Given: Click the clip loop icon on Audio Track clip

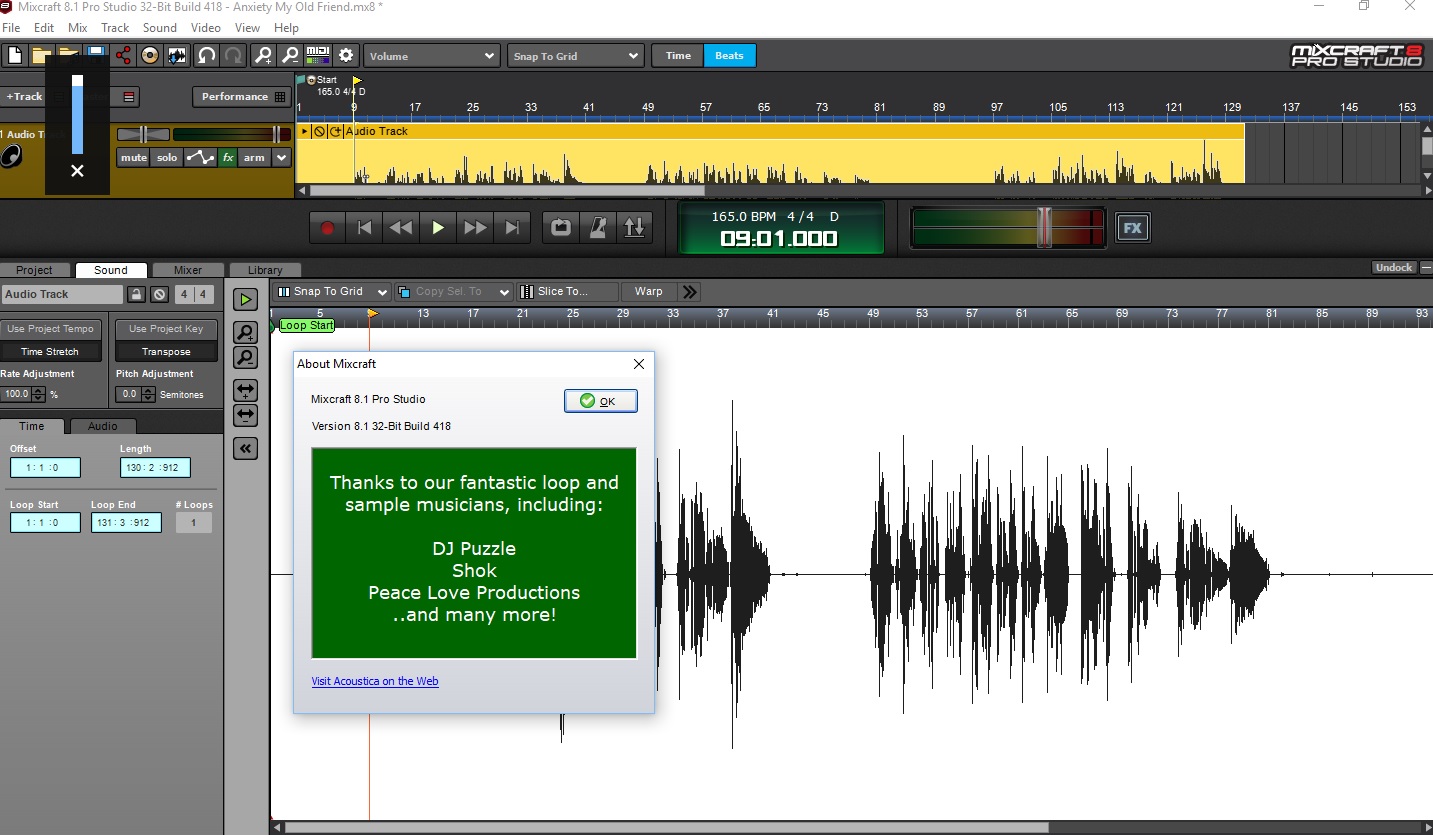Looking at the screenshot, I should point(335,131).
